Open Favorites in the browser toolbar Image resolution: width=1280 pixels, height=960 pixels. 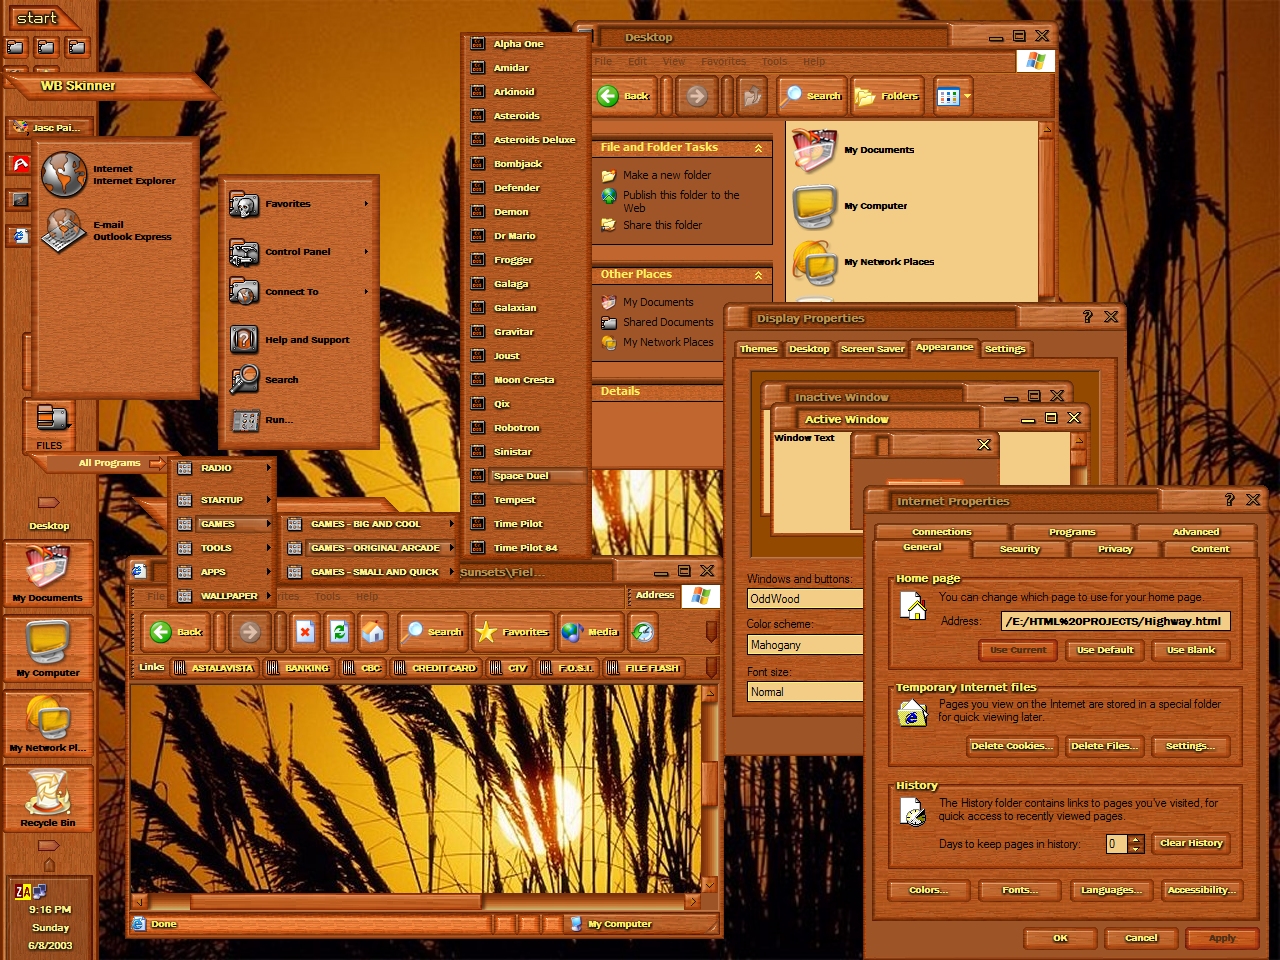[513, 632]
